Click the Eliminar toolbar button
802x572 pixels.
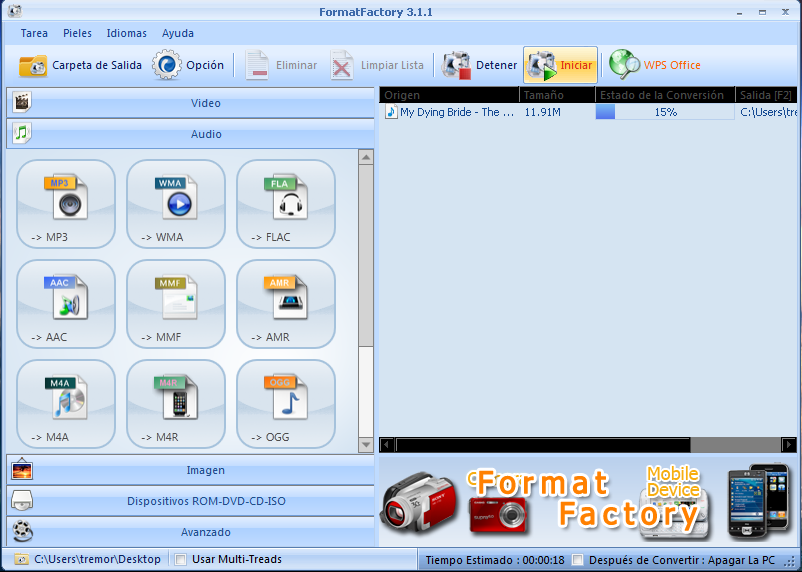[x=281, y=65]
